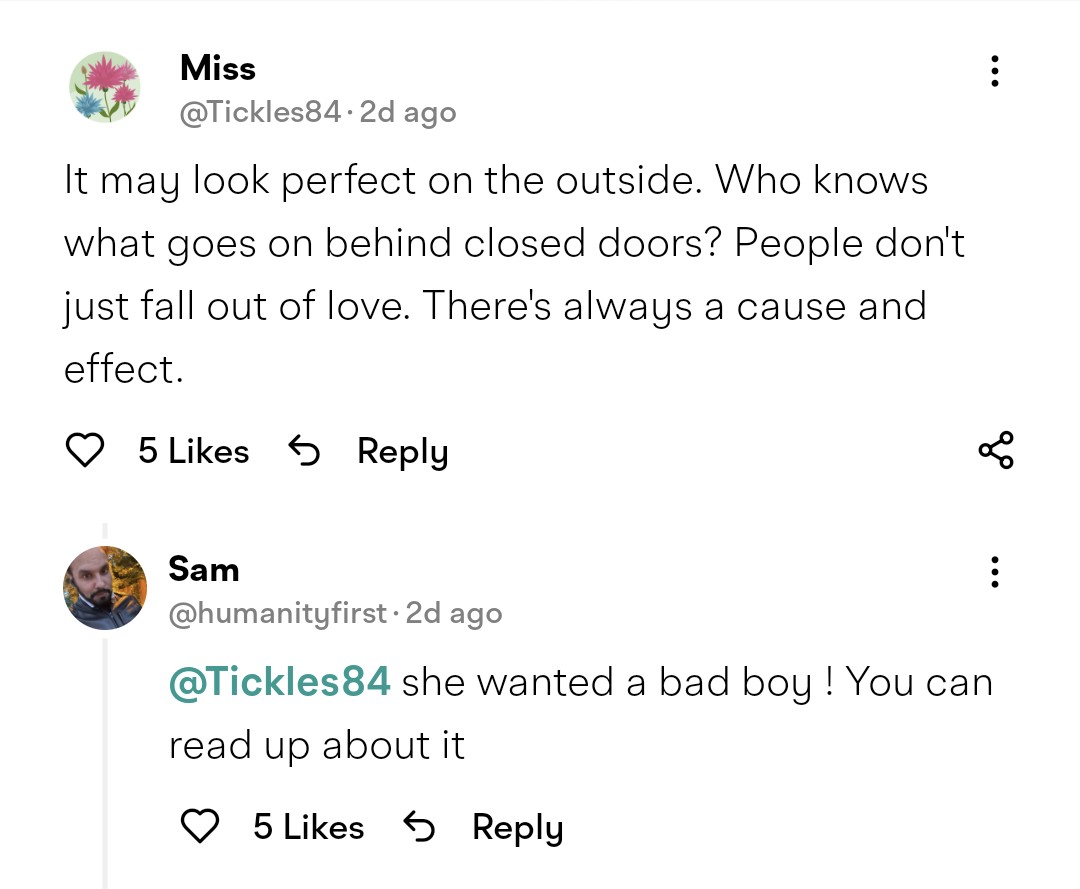Open more options for Sam's reply
Image resolution: width=1080 pixels, height=889 pixels.
(x=993, y=571)
